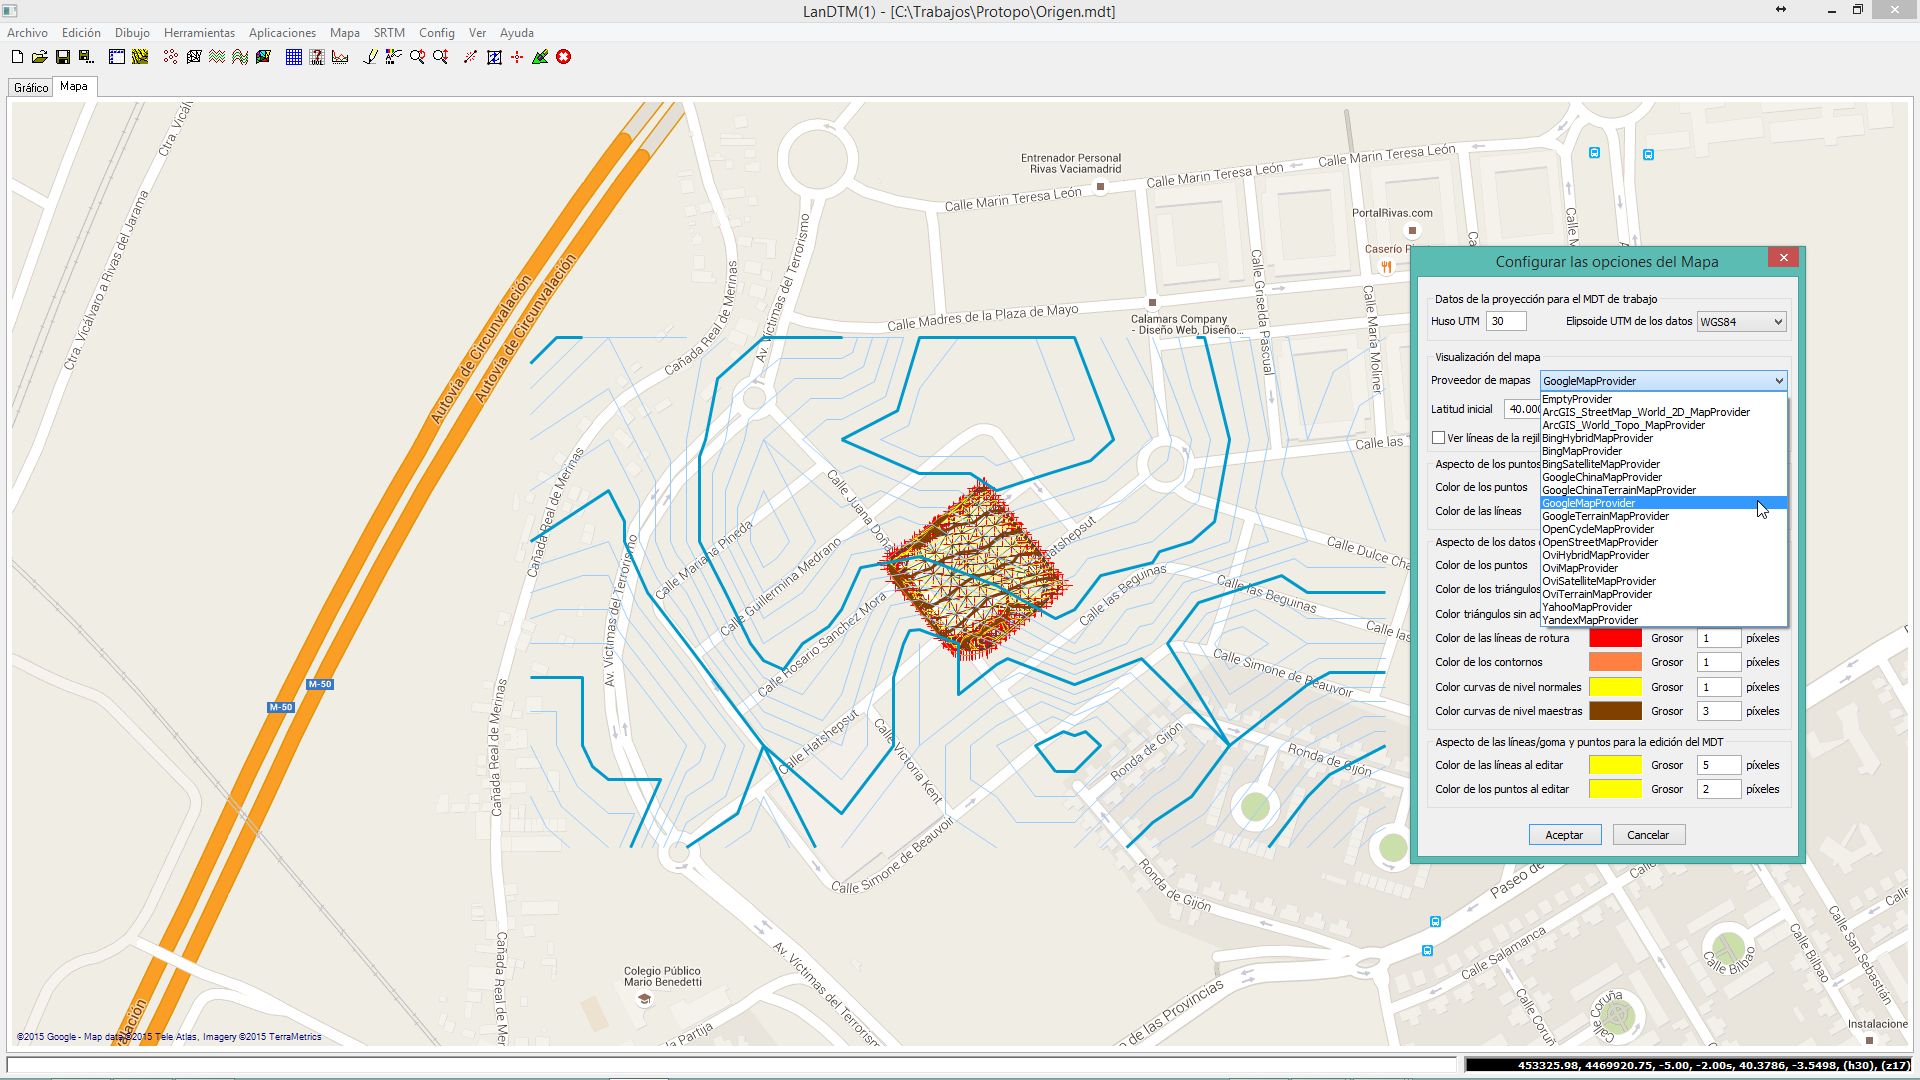Click the yellow contour map icon
Image resolution: width=1920 pixels, height=1080 pixels.
(140, 57)
